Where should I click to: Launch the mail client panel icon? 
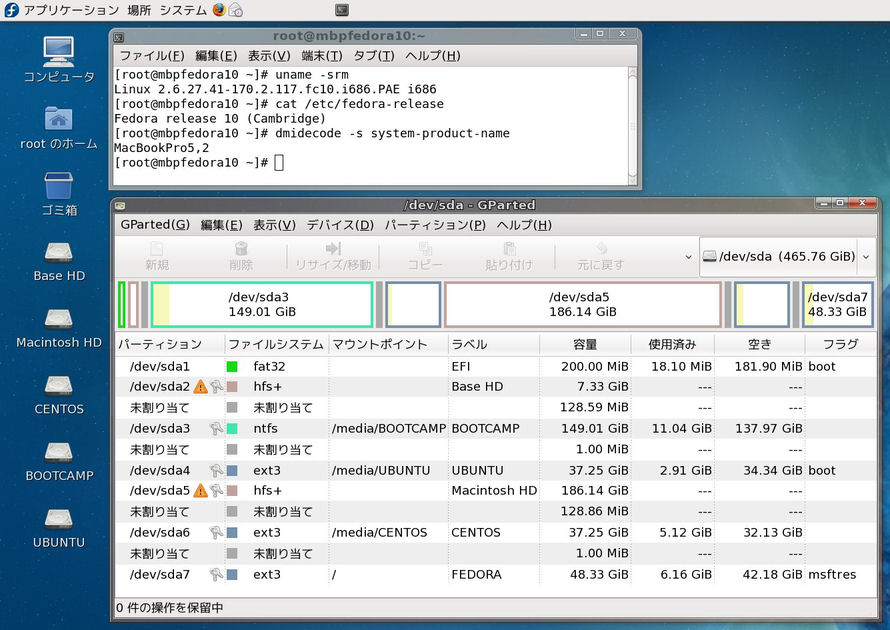(x=236, y=10)
